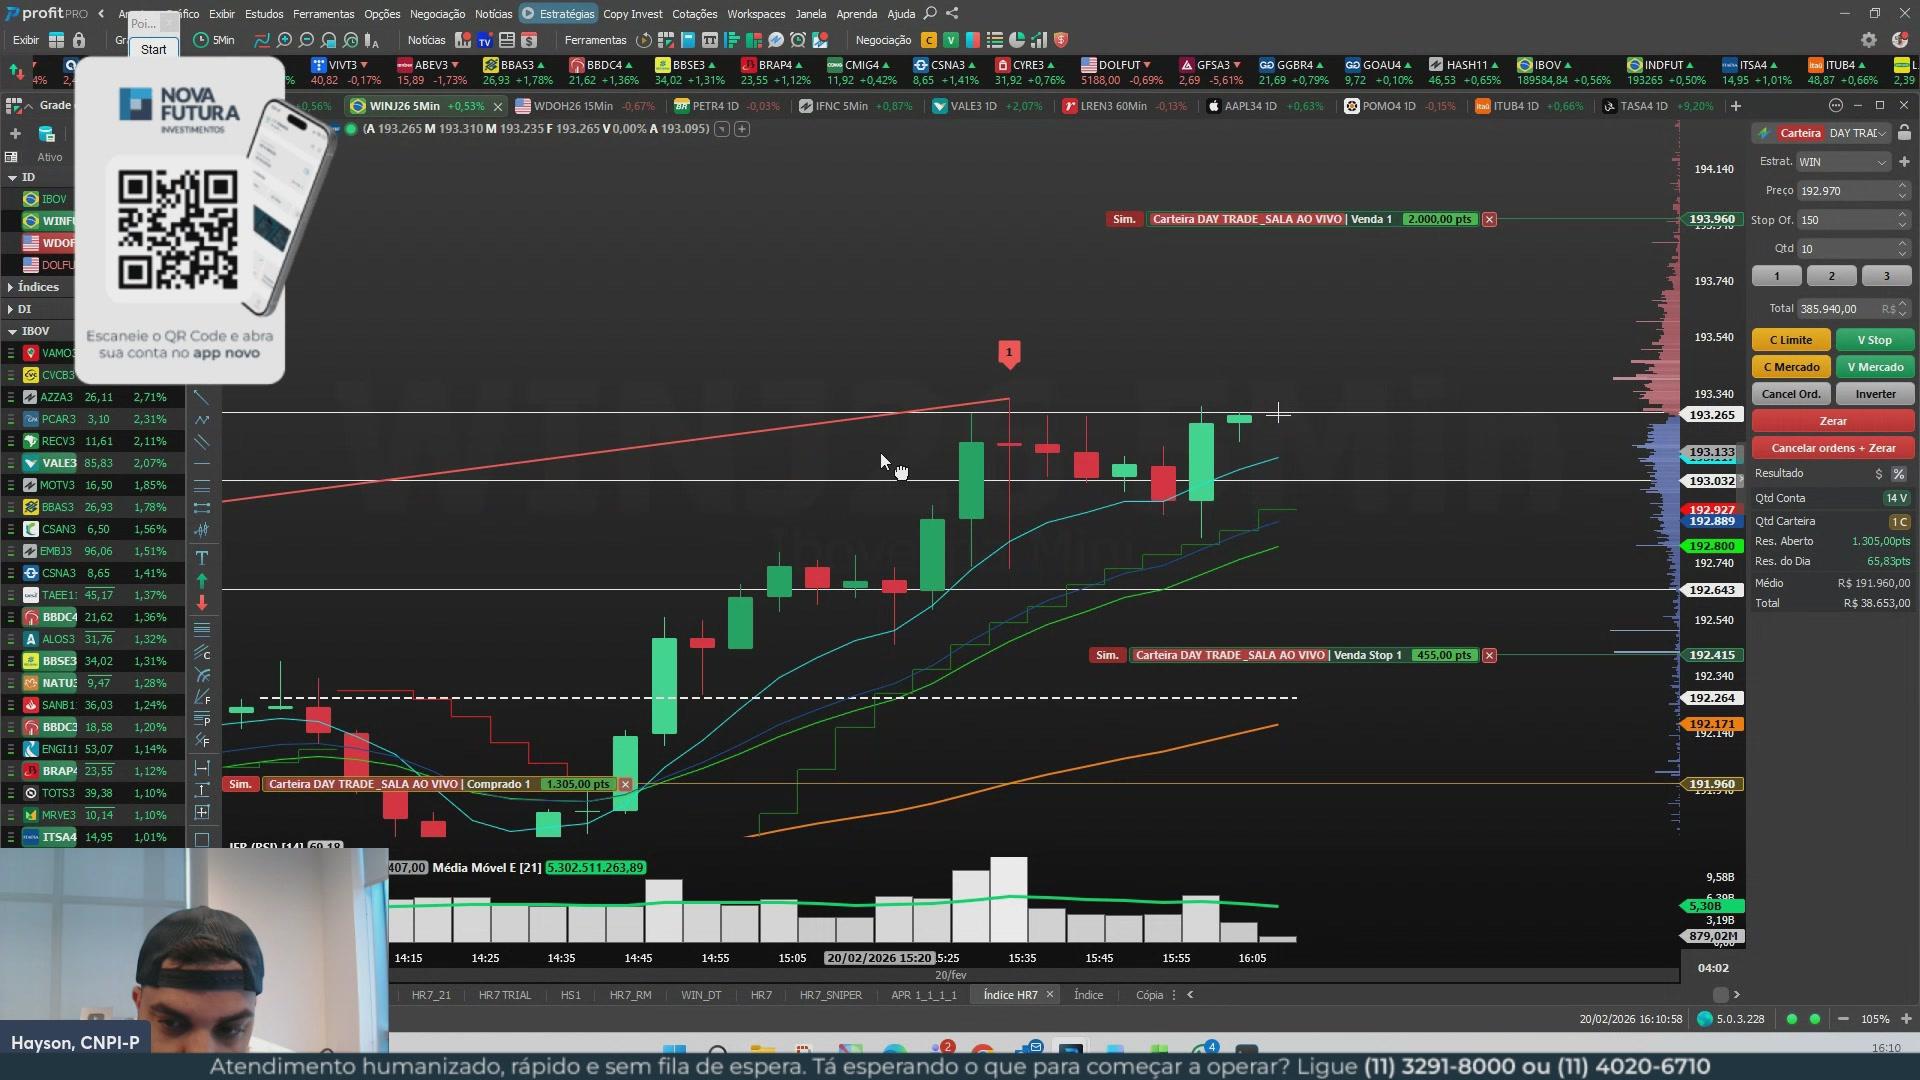Click the zoom in magnifier toolbar icon
Image resolution: width=1920 pixels, height=1080 pixels.
[285, 40]
